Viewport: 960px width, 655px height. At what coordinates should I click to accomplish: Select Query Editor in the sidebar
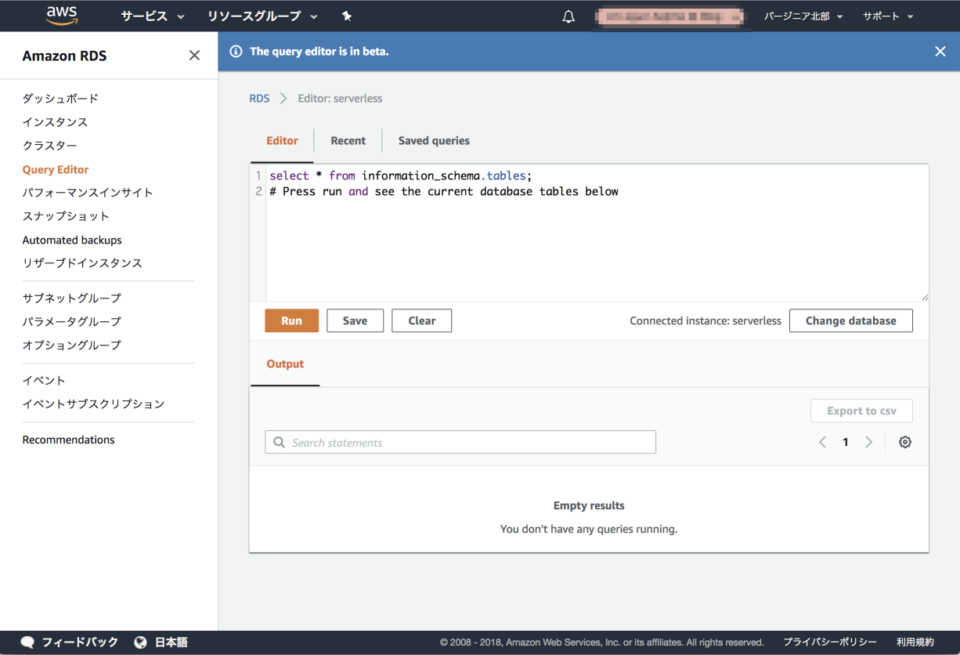click(55, 169)
